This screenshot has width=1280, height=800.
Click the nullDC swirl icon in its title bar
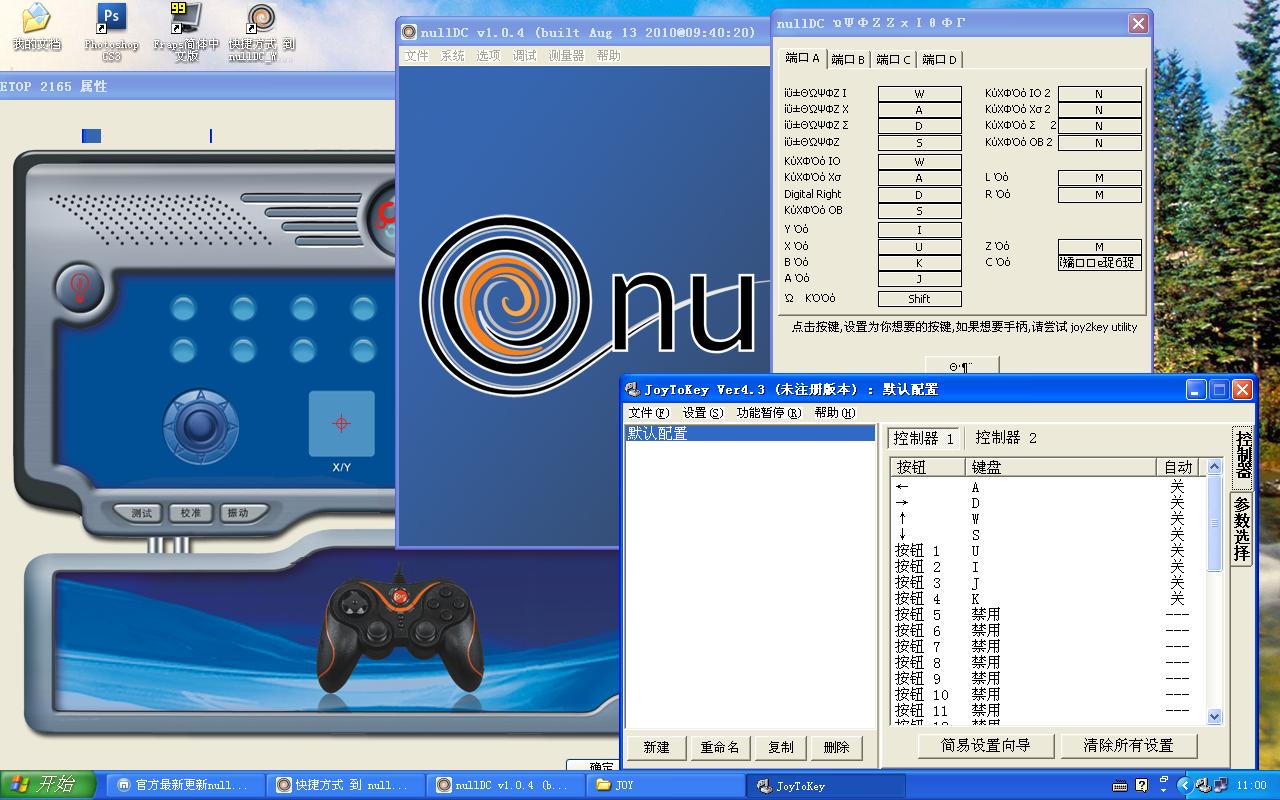[x=409, y=32]
